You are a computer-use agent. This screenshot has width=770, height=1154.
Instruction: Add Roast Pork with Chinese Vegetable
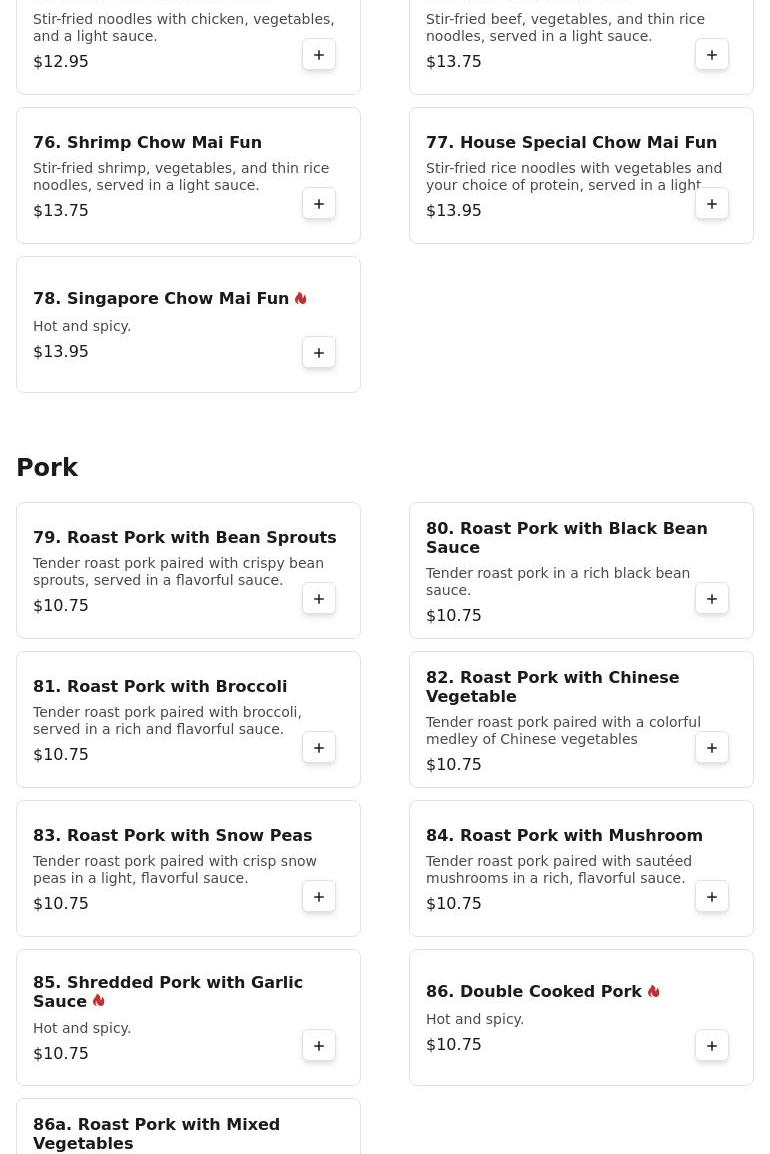(712, 748)
